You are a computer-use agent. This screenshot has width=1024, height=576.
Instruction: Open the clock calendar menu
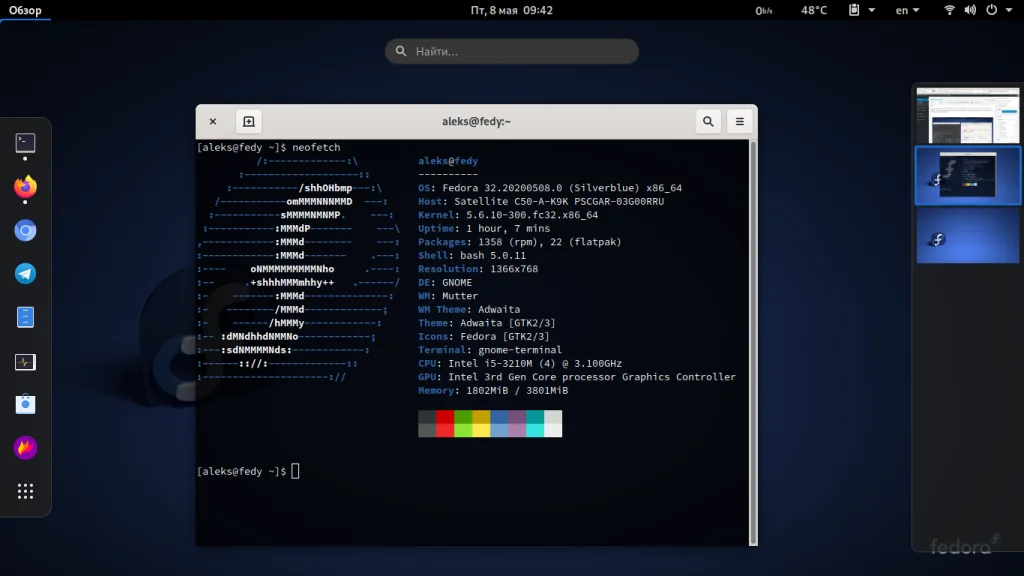[x=511, y=10]
